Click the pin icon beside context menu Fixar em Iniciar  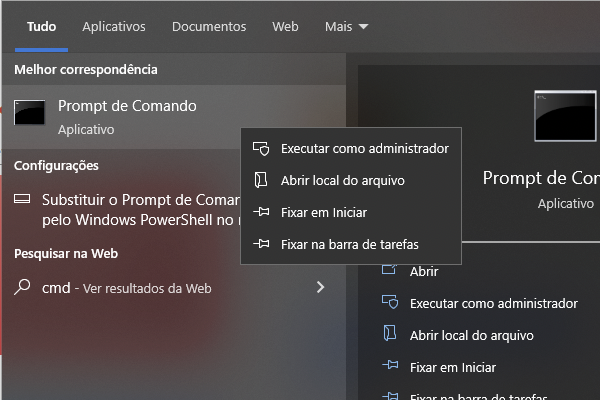pos(261,212)
